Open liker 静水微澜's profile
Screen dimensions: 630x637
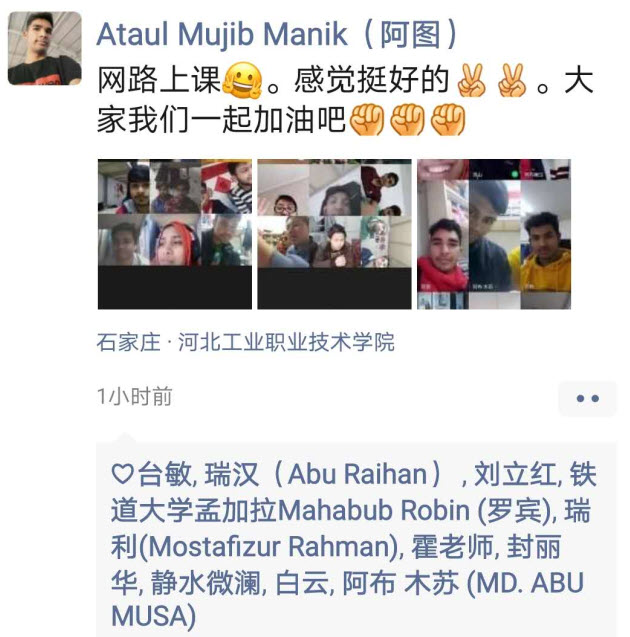click(206, 583)
